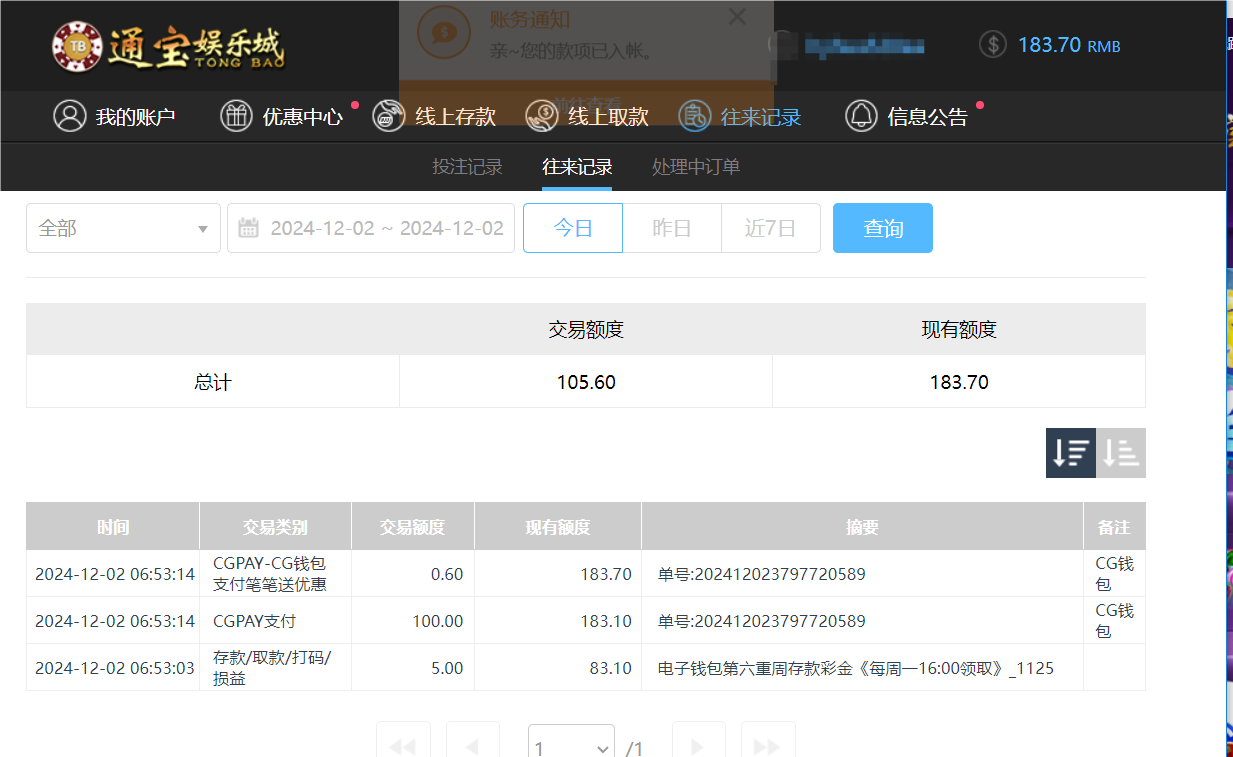Open the calendar icon in date field
Viewport: 1233px width, 757px height.
pos(248,227)
